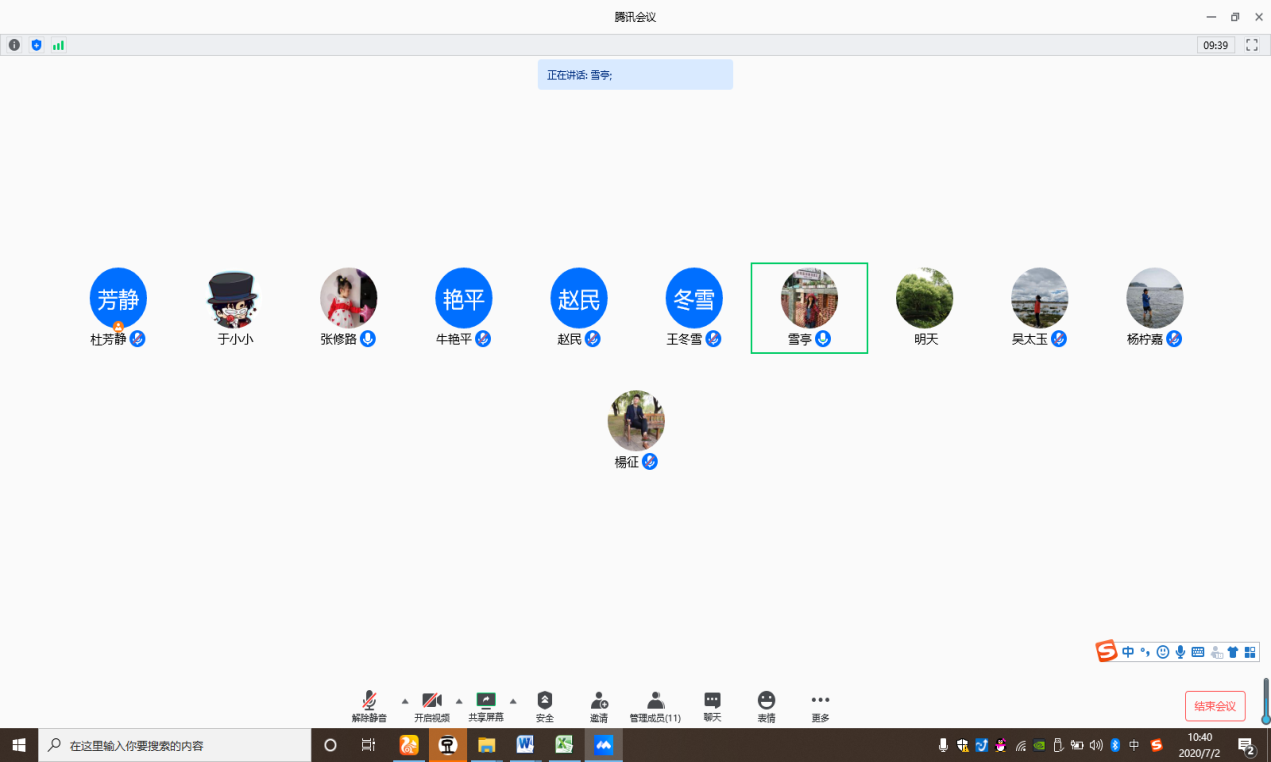Click muted mic icon beside 王冬雪

[x=713, y=339]
